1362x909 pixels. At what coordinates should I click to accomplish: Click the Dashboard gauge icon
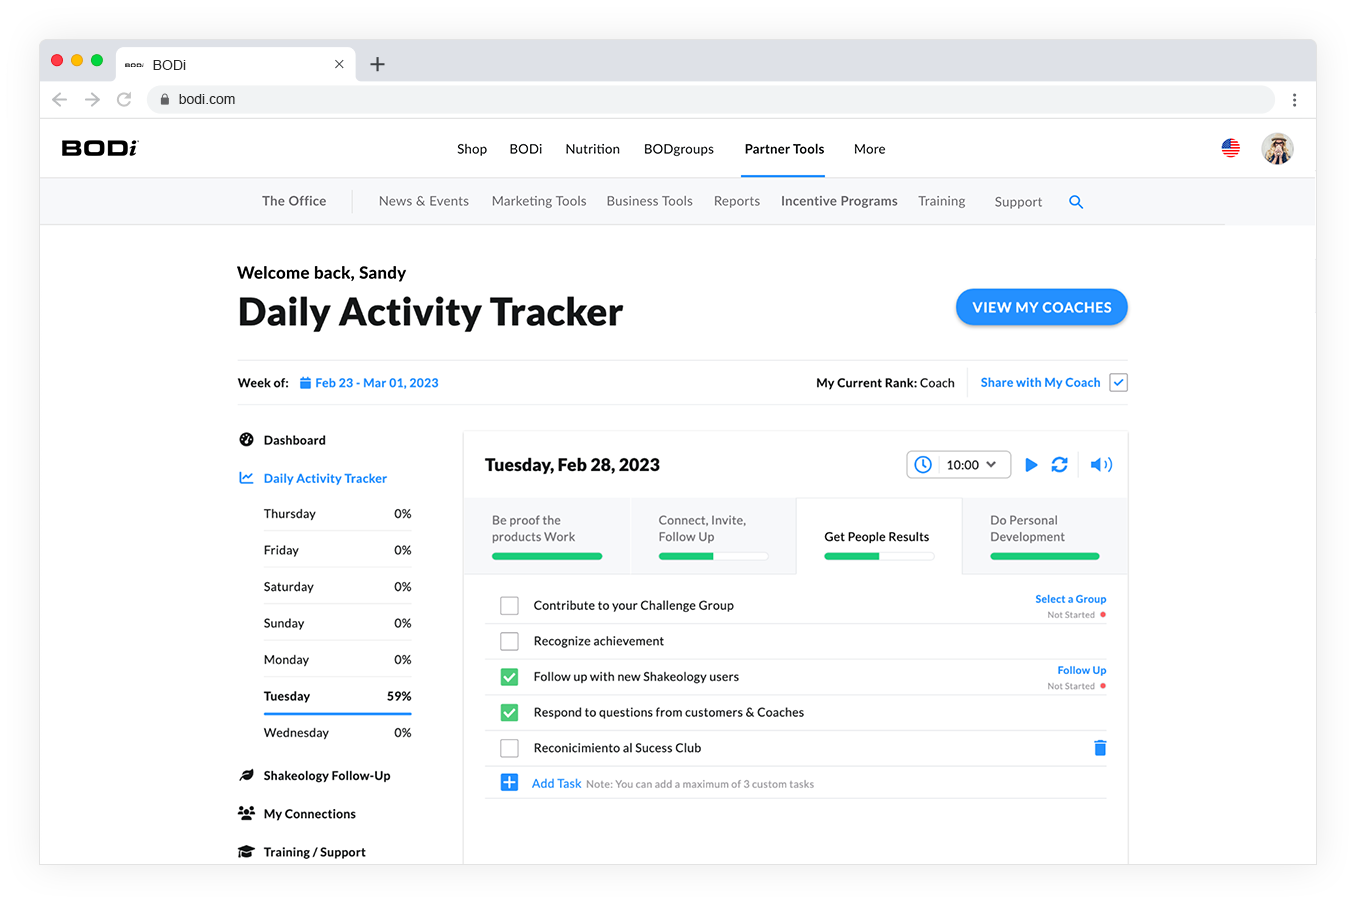(x=246, y=440)
